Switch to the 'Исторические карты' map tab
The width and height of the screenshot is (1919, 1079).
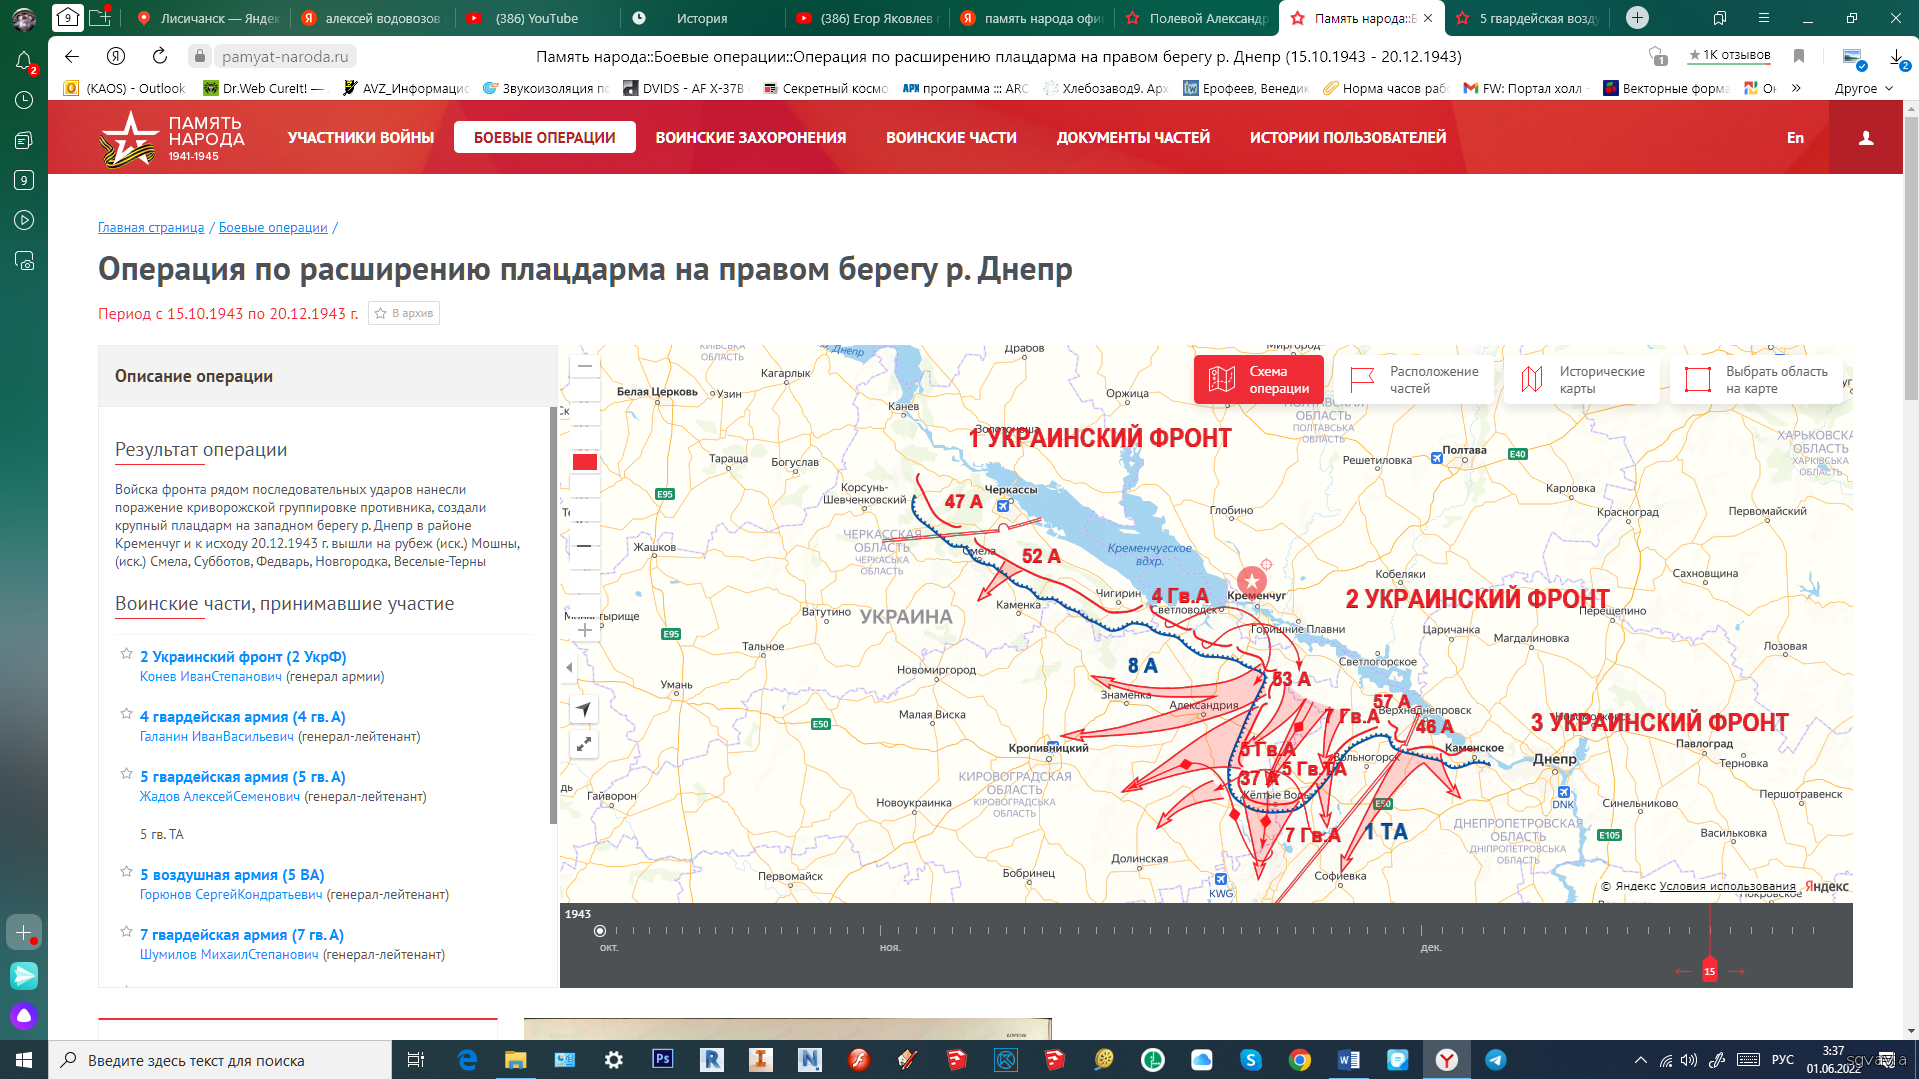(1581, 380)
